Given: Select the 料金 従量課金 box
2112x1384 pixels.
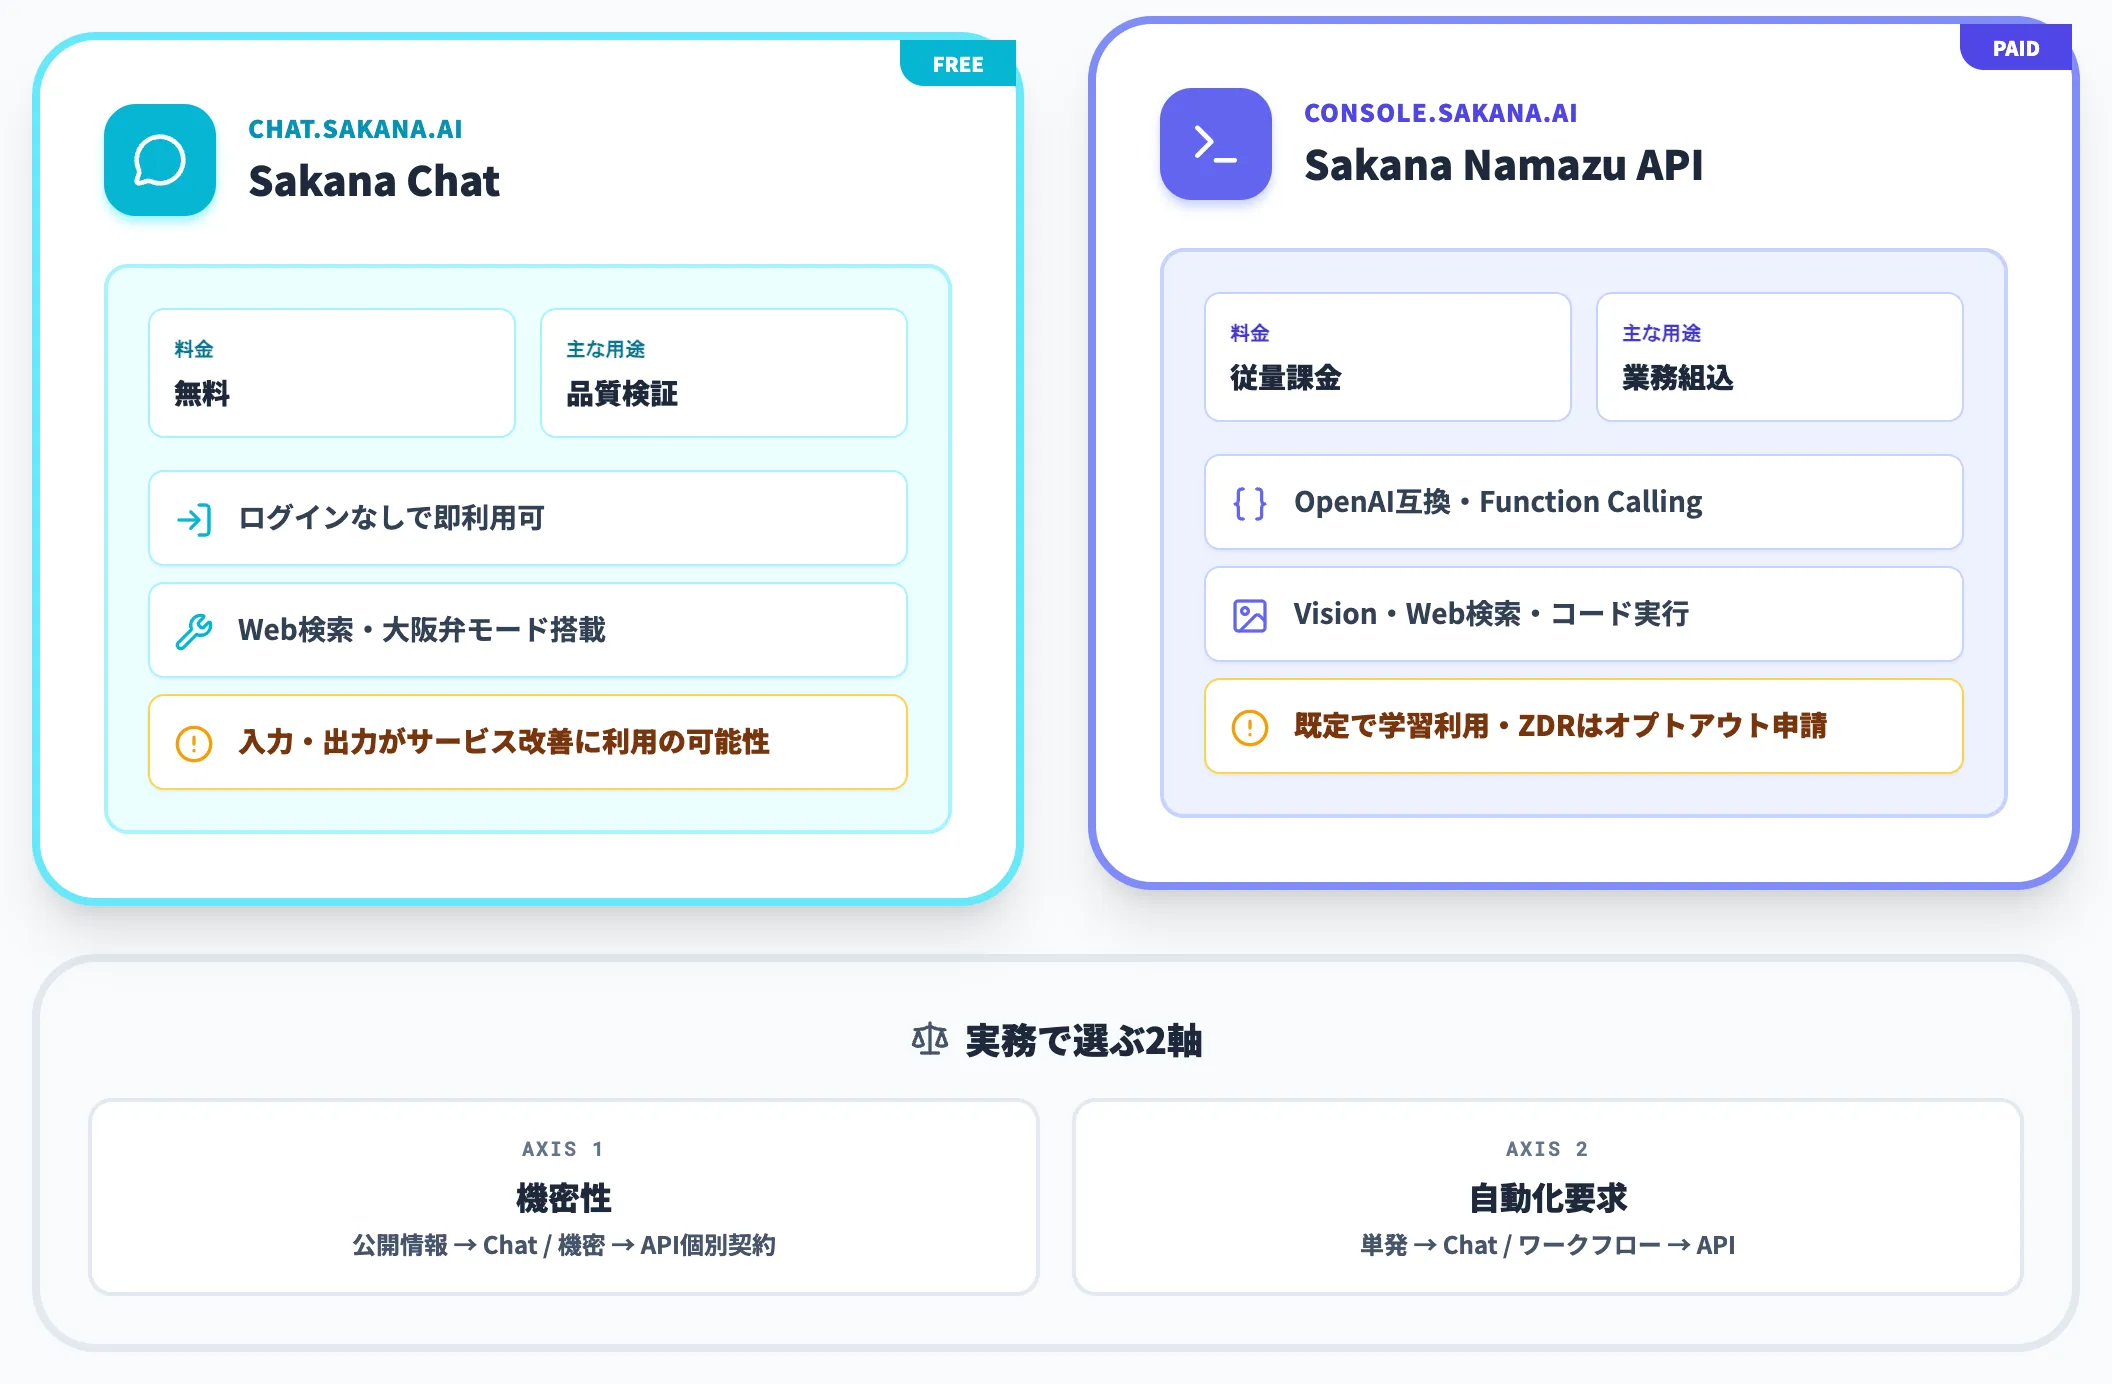Looking at the screenshot, I should coord(1388,357).
